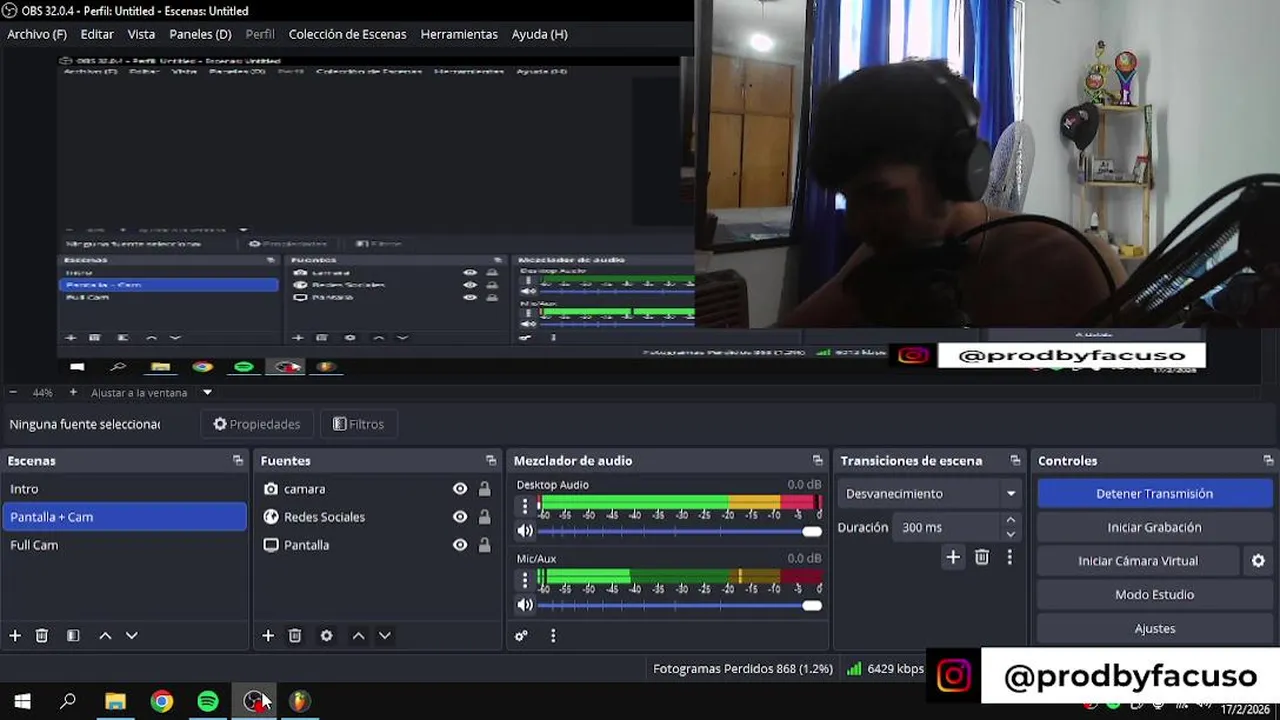This screenshot has width=1280, height=720.
Task: Open source properties gear in Fuentes toolbar
Action: 326,635
